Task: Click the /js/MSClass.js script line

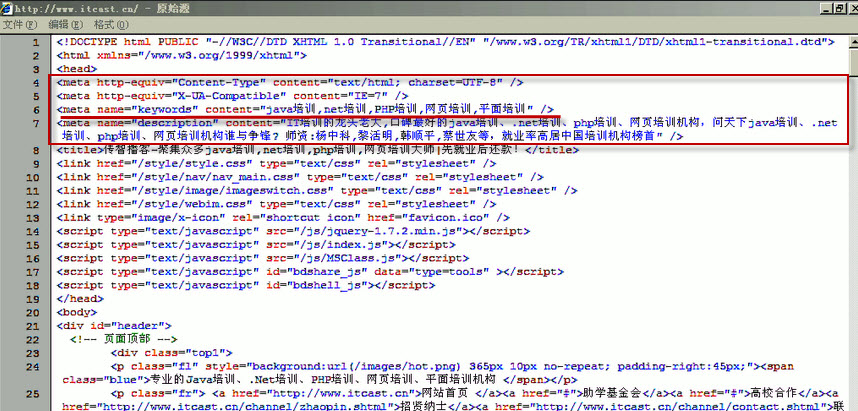Action: 263,258
